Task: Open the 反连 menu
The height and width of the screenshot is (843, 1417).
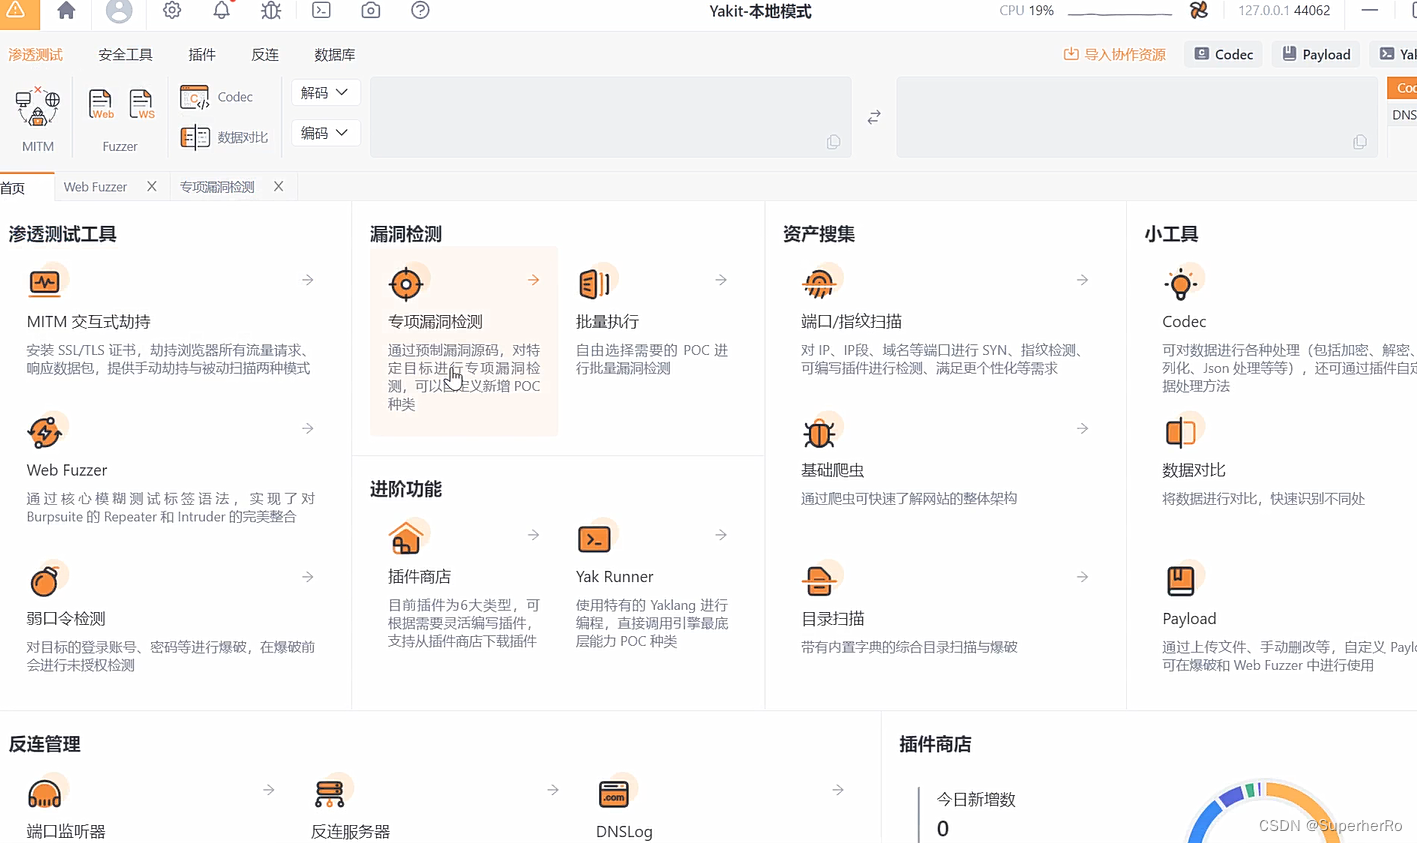Action: tap(265, 55)
